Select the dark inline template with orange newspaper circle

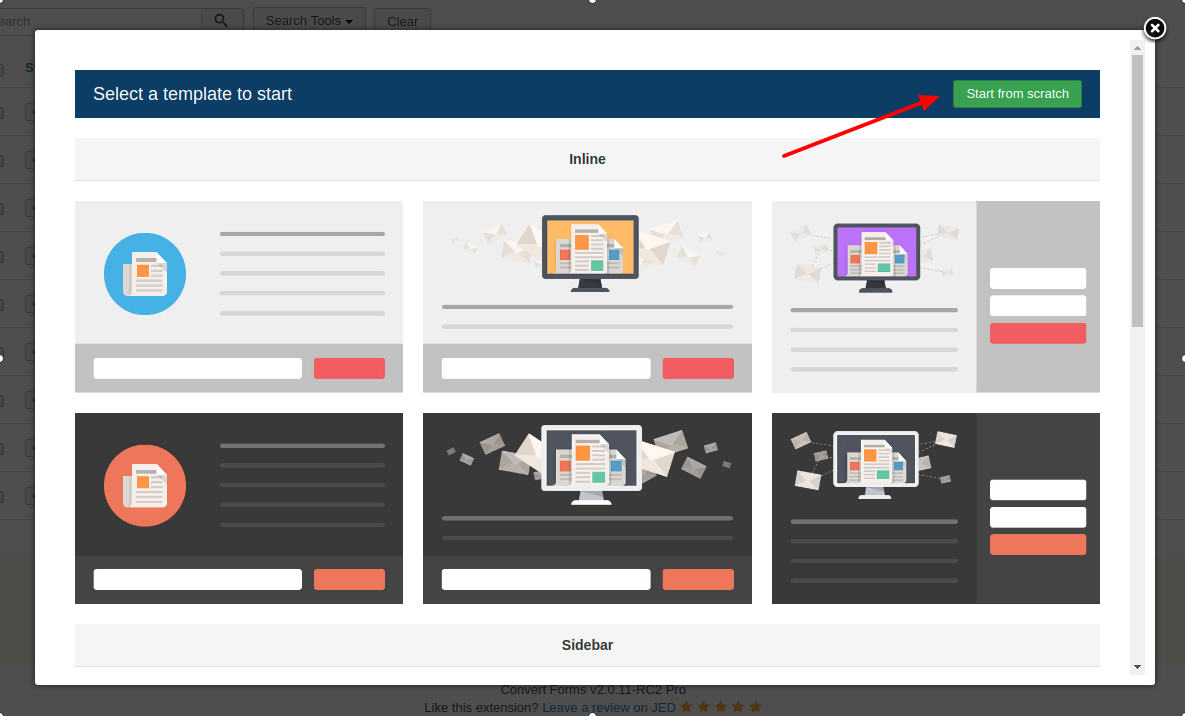[239, 508]
